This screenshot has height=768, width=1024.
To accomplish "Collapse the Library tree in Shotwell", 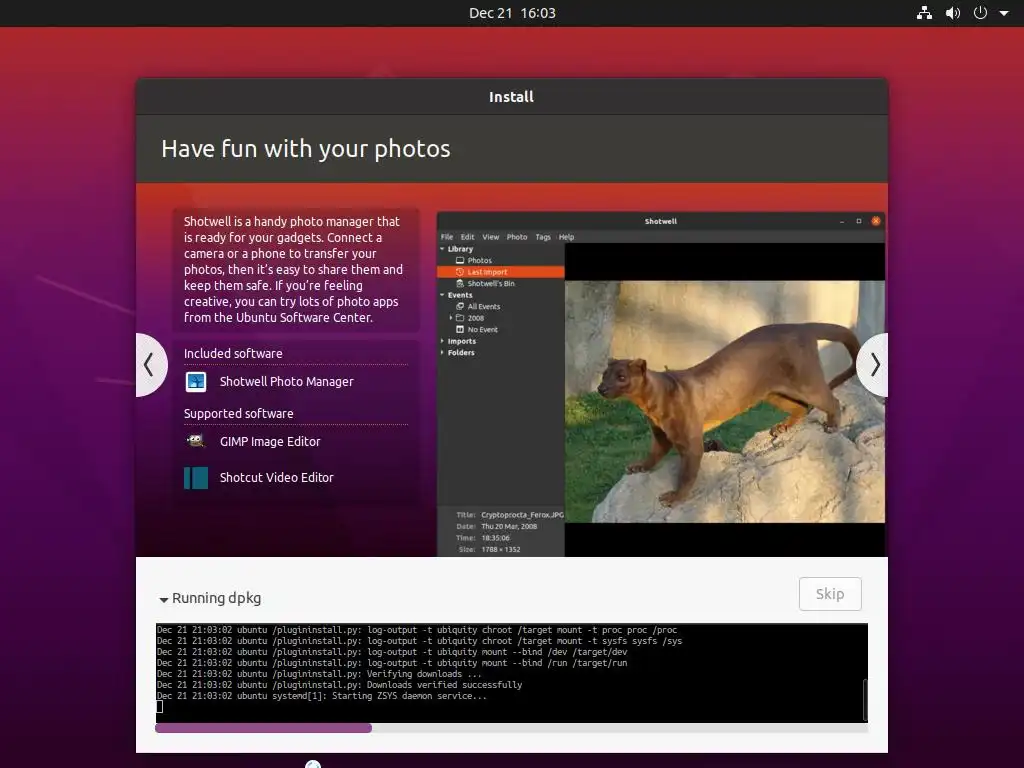I will (442, 249).
